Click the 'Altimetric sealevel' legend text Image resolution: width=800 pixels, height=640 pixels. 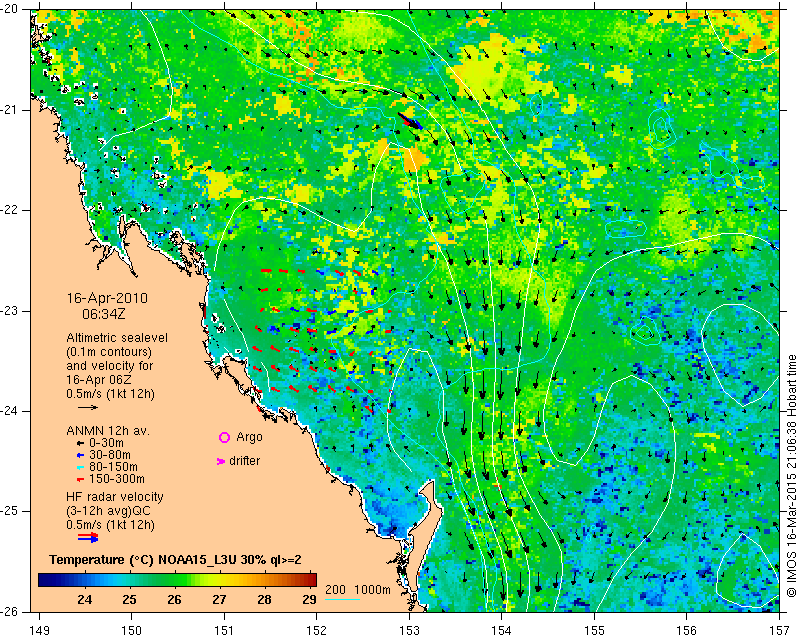pyautogui.click(x=117, y=338)
